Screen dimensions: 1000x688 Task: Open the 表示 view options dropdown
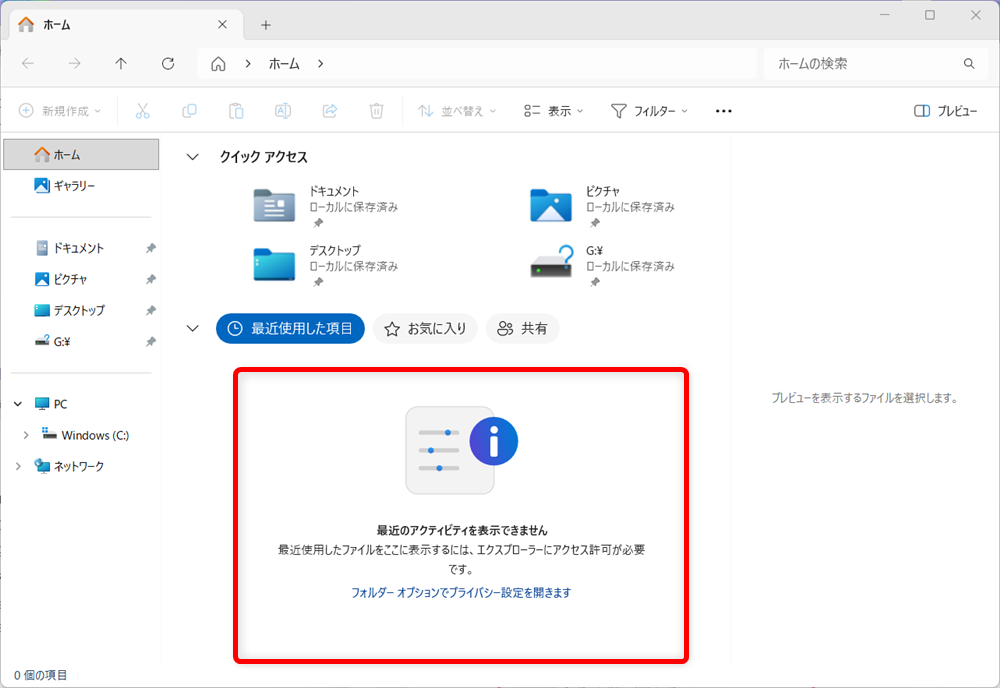click(553, 111)
